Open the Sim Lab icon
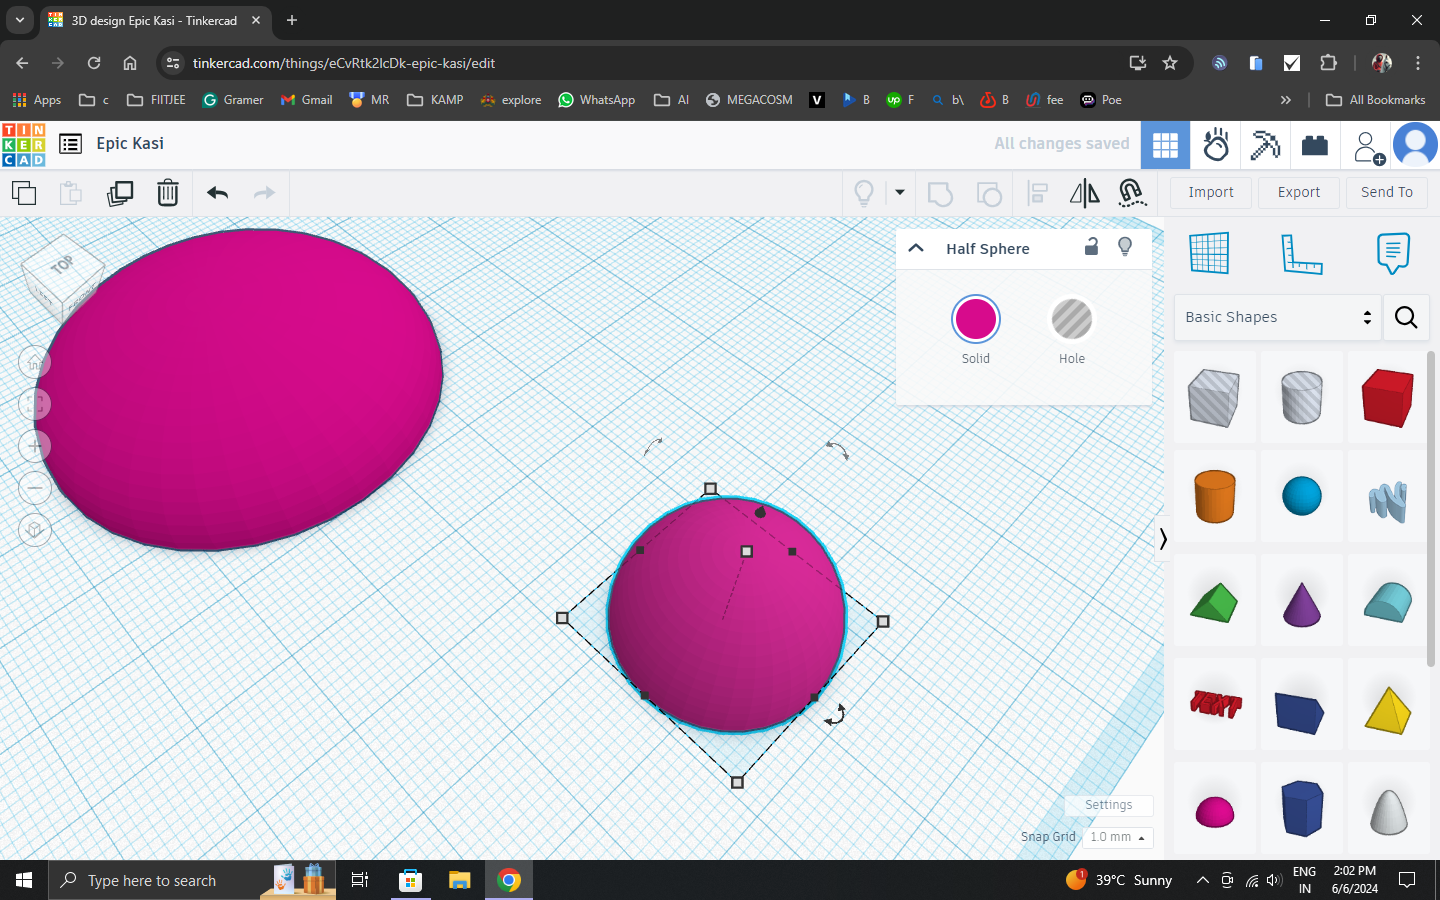Viewport: 1440px width, 900px height. click(1215, 145)
